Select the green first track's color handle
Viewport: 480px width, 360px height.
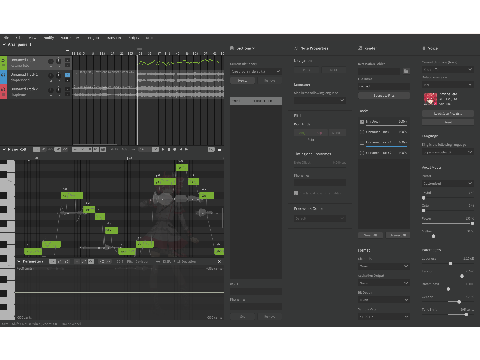pos(3,62)
